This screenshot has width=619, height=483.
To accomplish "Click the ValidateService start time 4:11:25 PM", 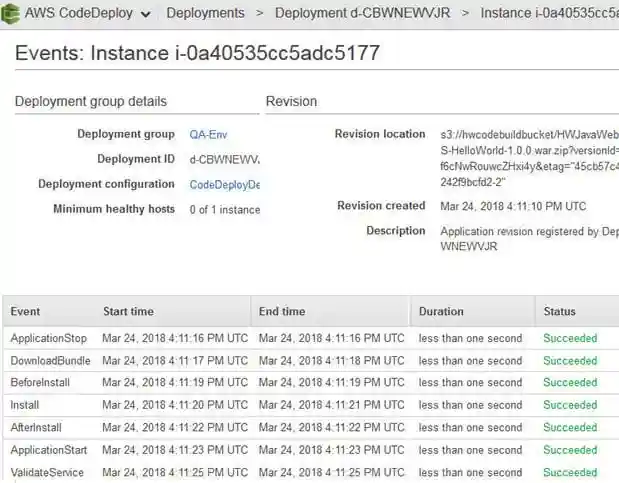I will coord(175,472).
